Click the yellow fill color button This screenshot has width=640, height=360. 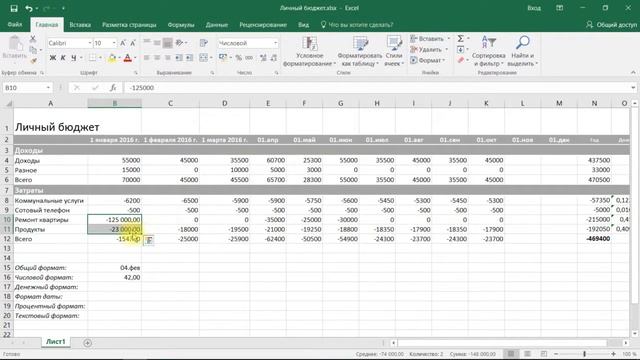coord(111,58)
